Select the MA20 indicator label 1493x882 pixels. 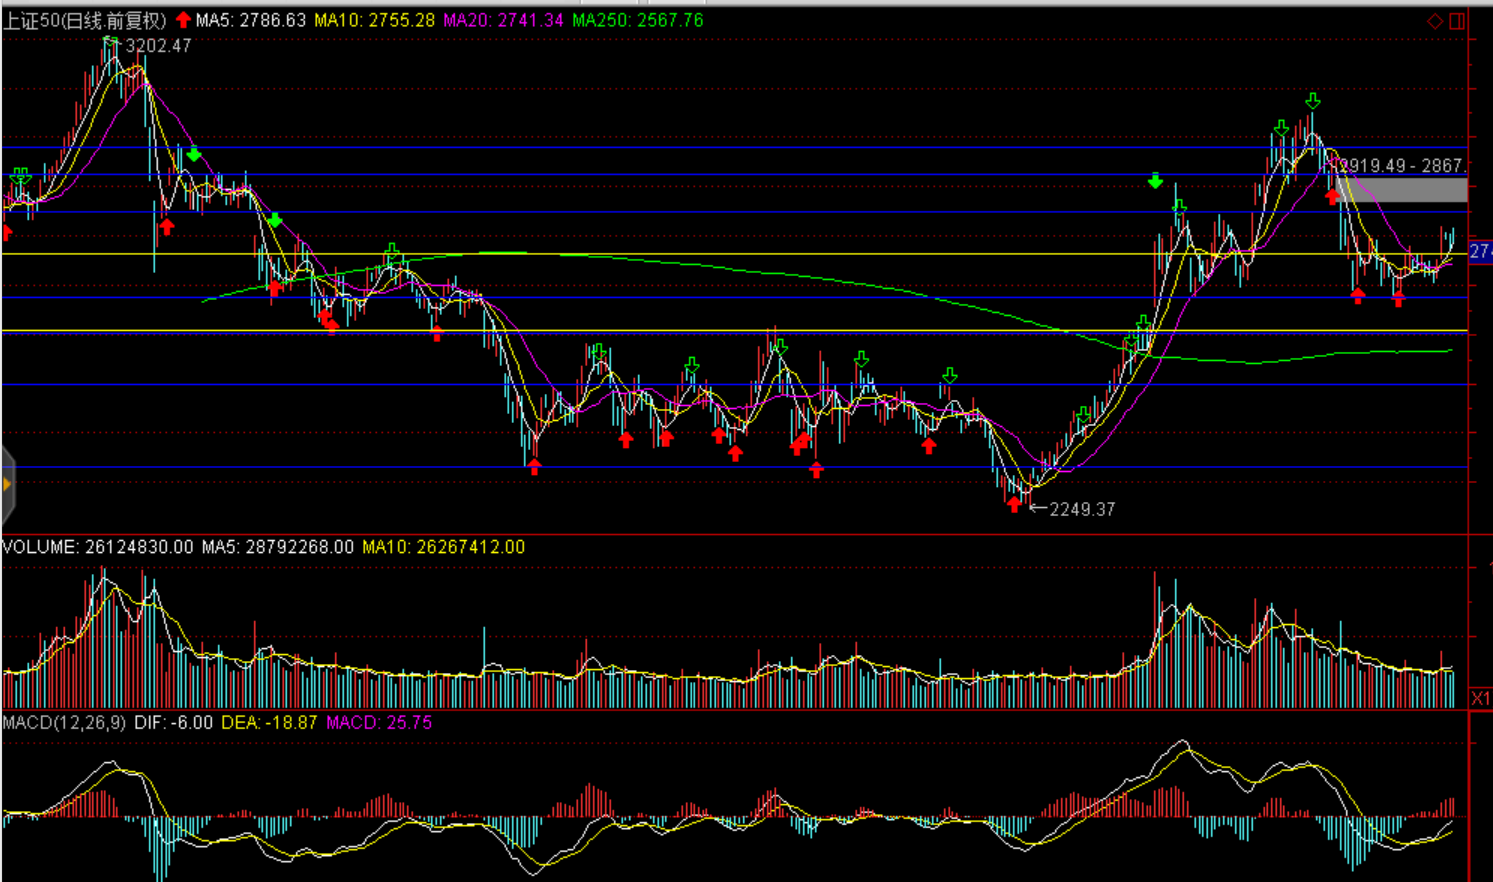click(503, 20)
